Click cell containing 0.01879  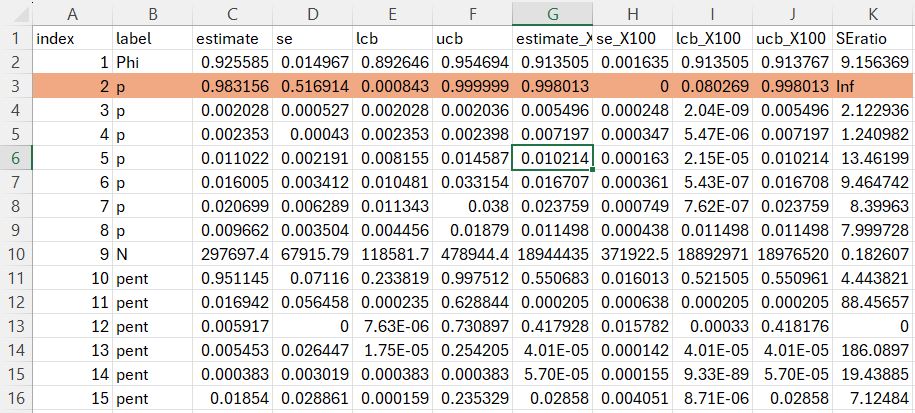coord(473,230)
